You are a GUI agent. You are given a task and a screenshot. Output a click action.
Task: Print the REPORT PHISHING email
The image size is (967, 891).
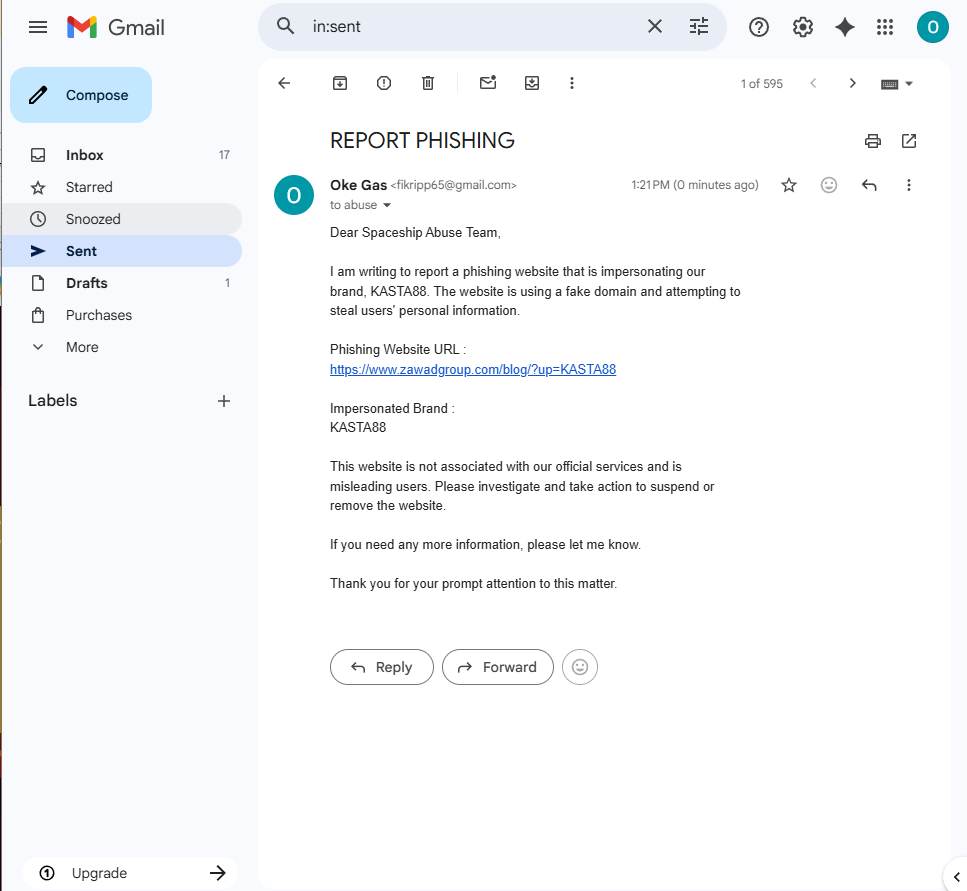pyautogui.click(x=873, y=141)
